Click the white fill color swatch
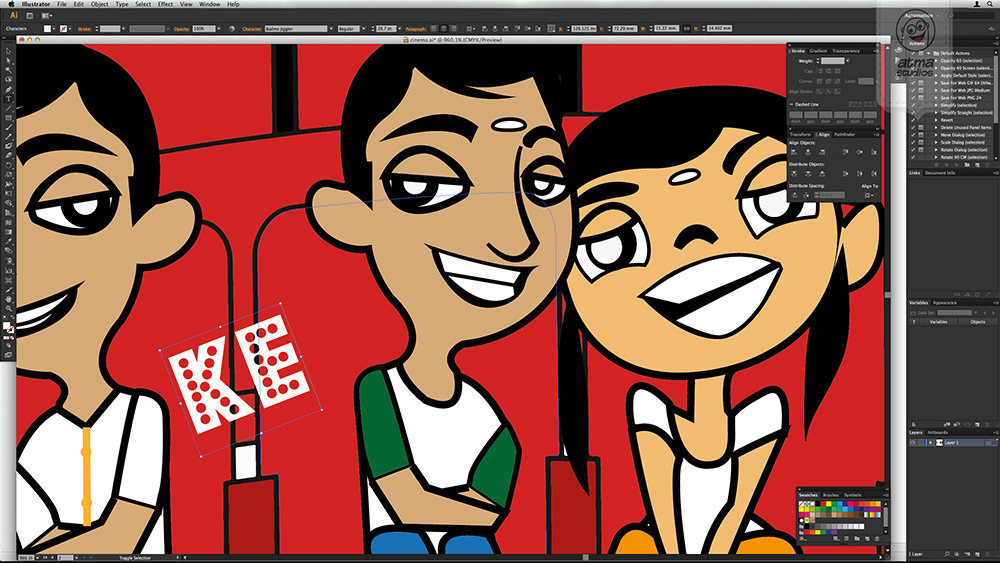The image size is (1000, 563). point(47,29)
